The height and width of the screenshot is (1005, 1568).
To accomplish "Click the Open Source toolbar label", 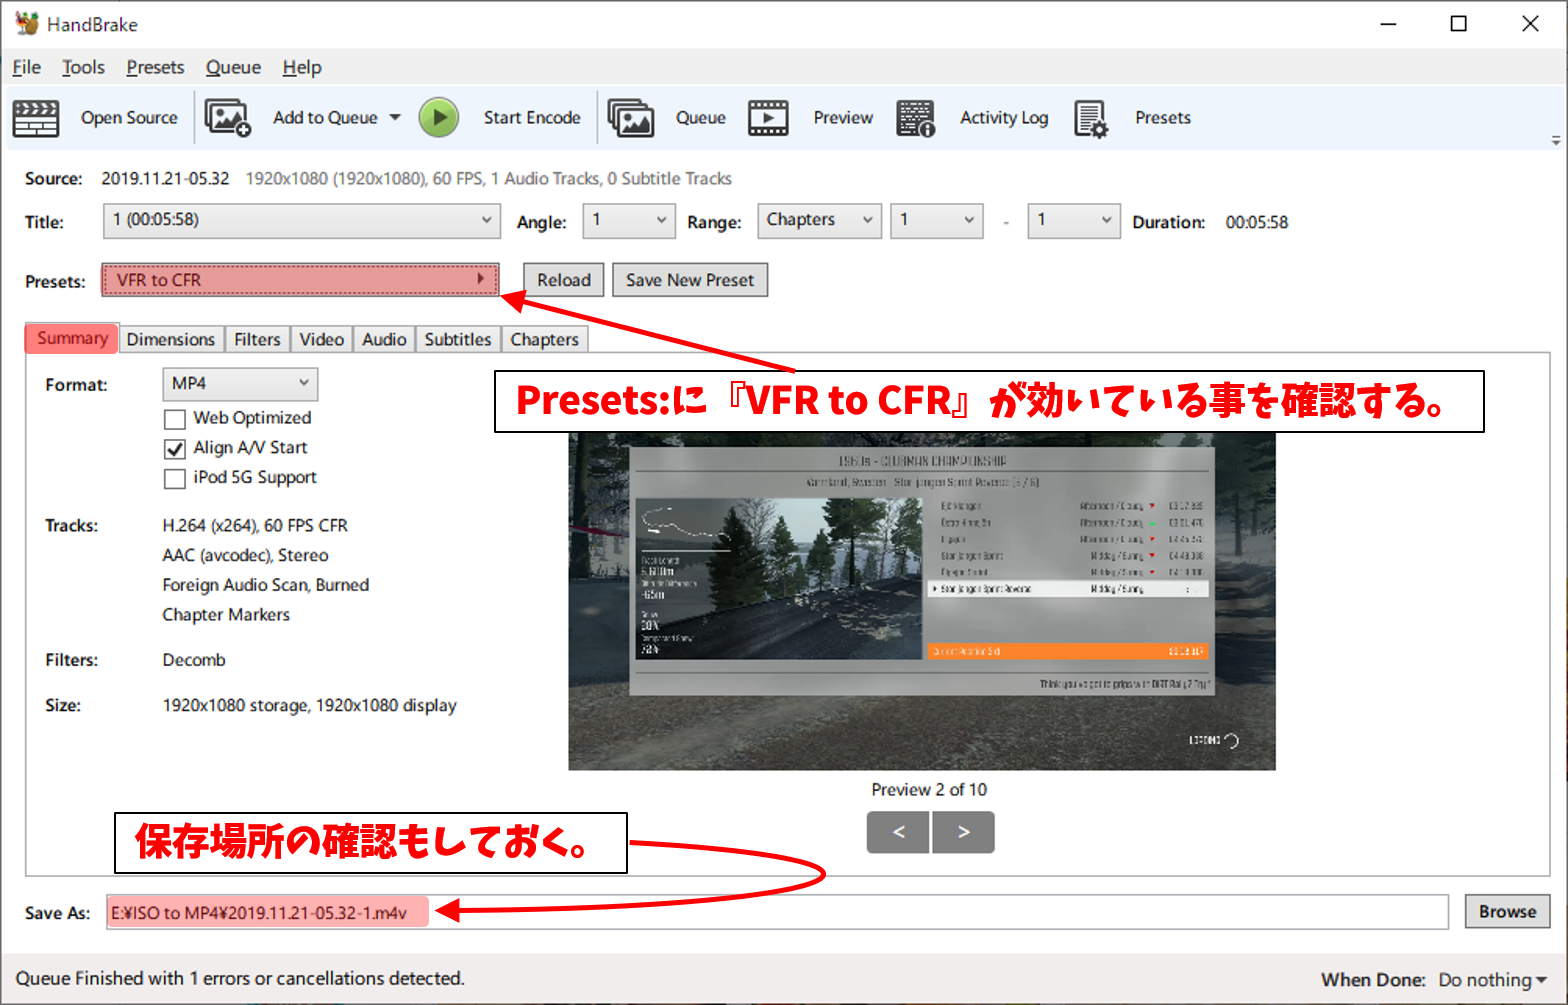I will tap(129, 118).
